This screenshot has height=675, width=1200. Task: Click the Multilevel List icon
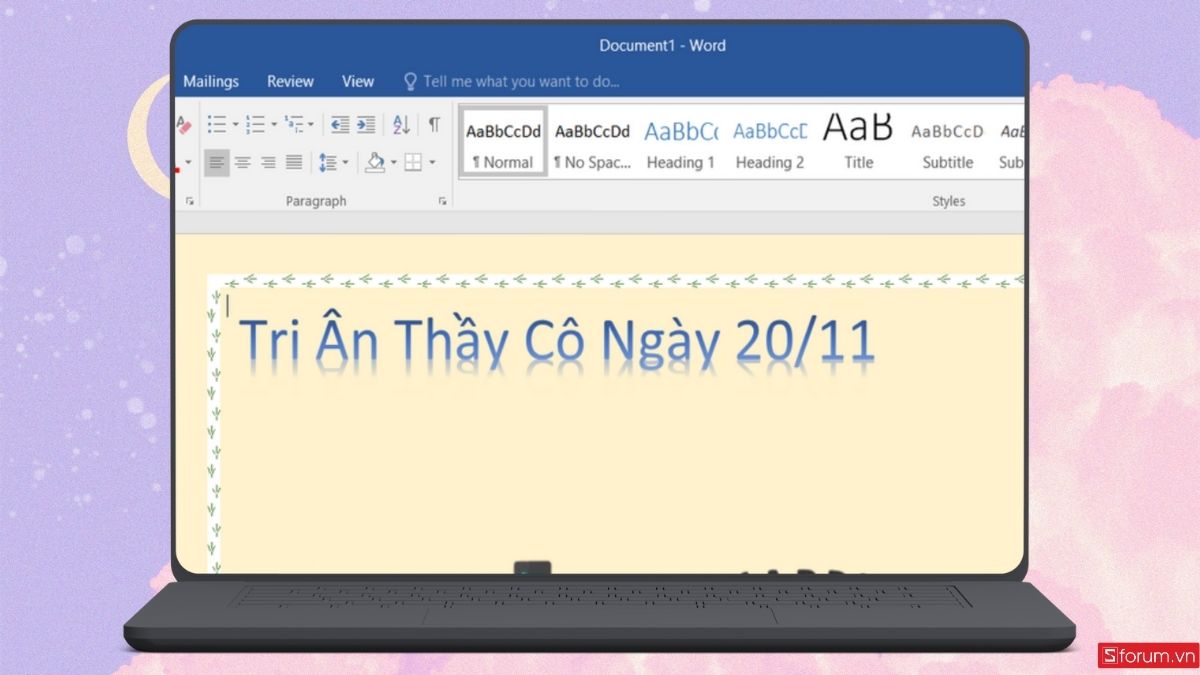pos(294,125)
